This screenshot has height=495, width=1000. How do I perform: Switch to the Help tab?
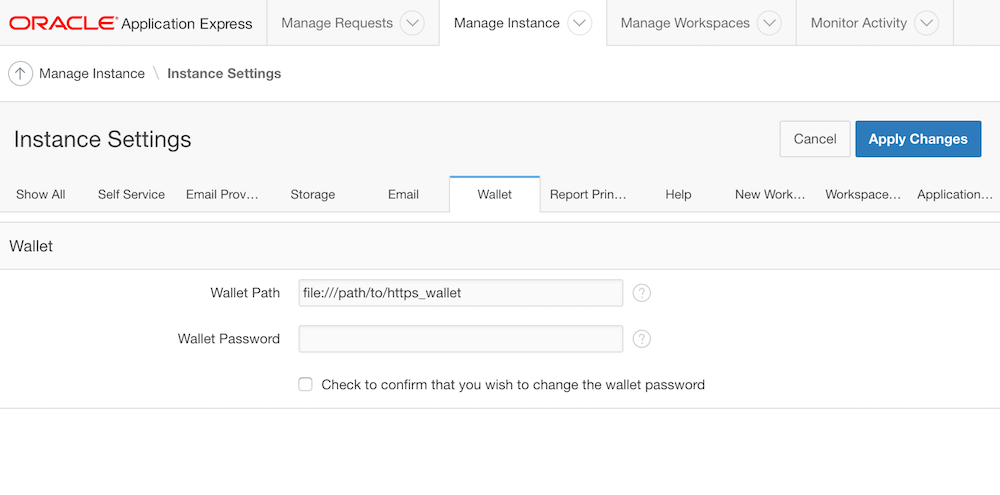tap(679, 195)
